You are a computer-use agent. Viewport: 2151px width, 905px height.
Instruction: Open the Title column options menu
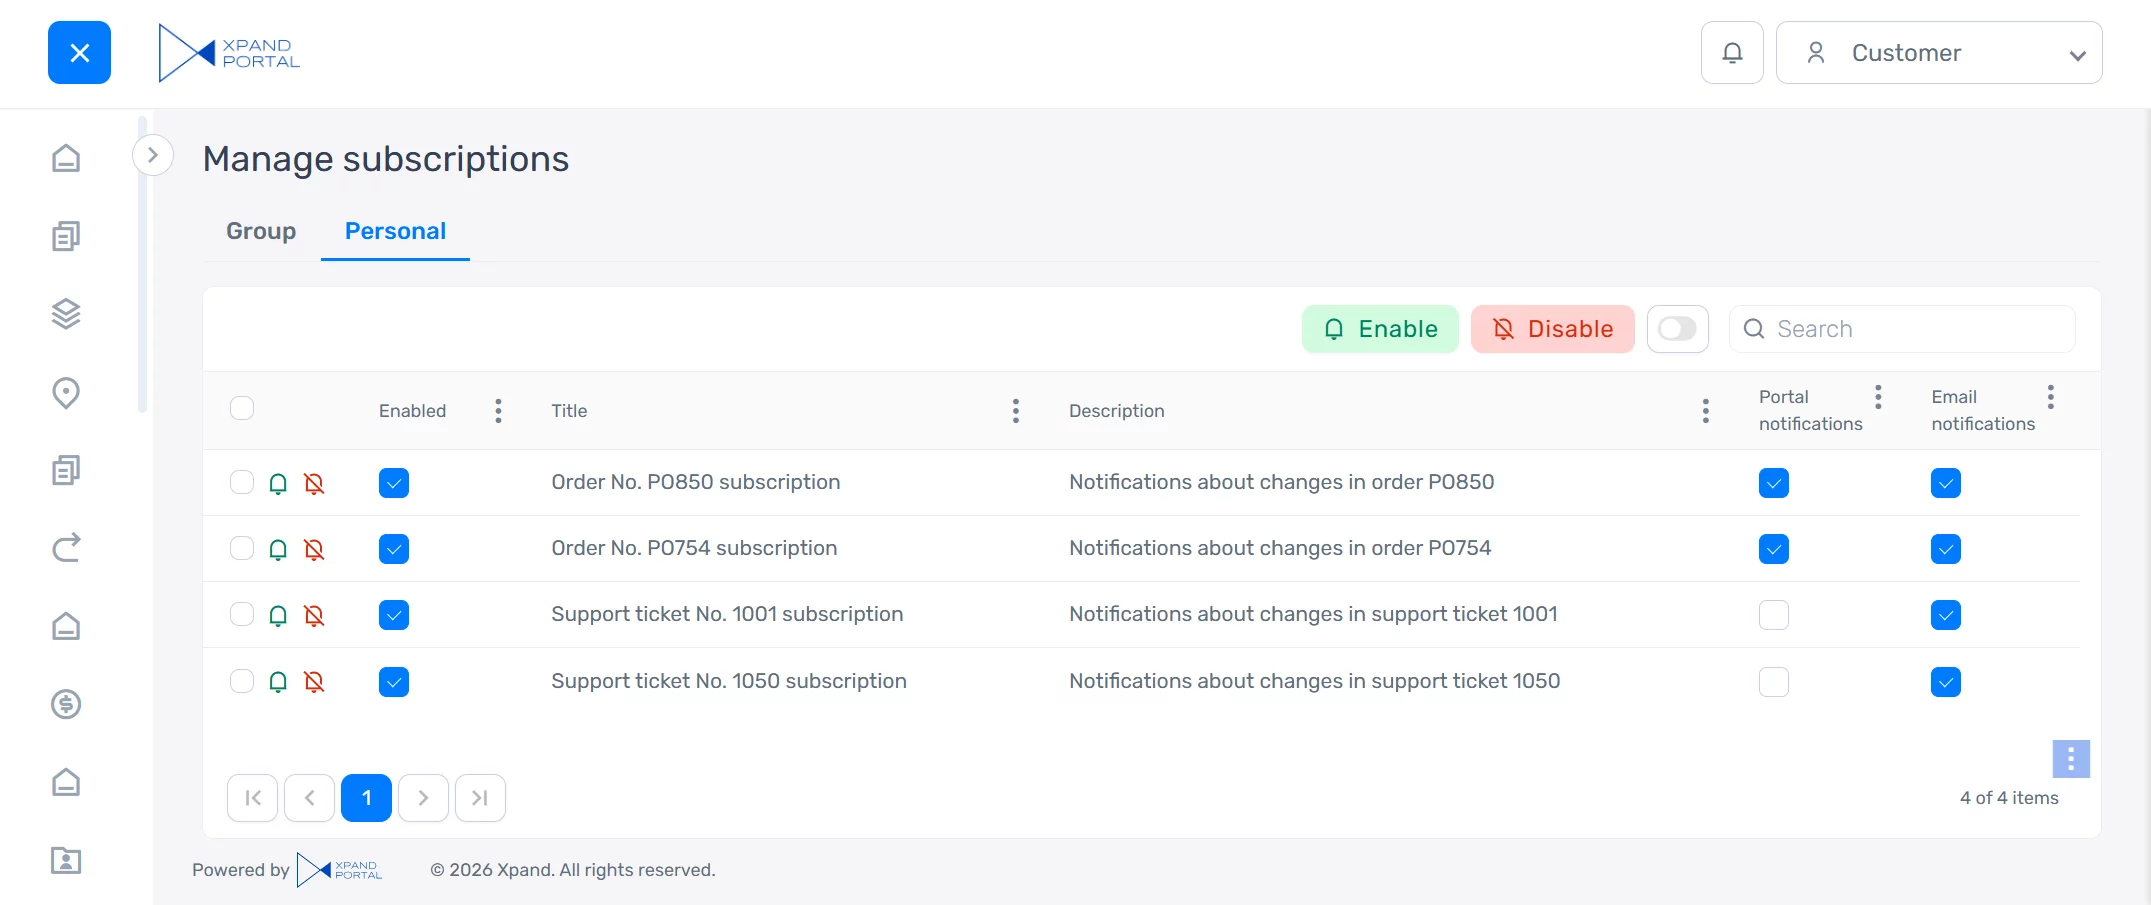pyautogui.click(x=1015, y=411)
